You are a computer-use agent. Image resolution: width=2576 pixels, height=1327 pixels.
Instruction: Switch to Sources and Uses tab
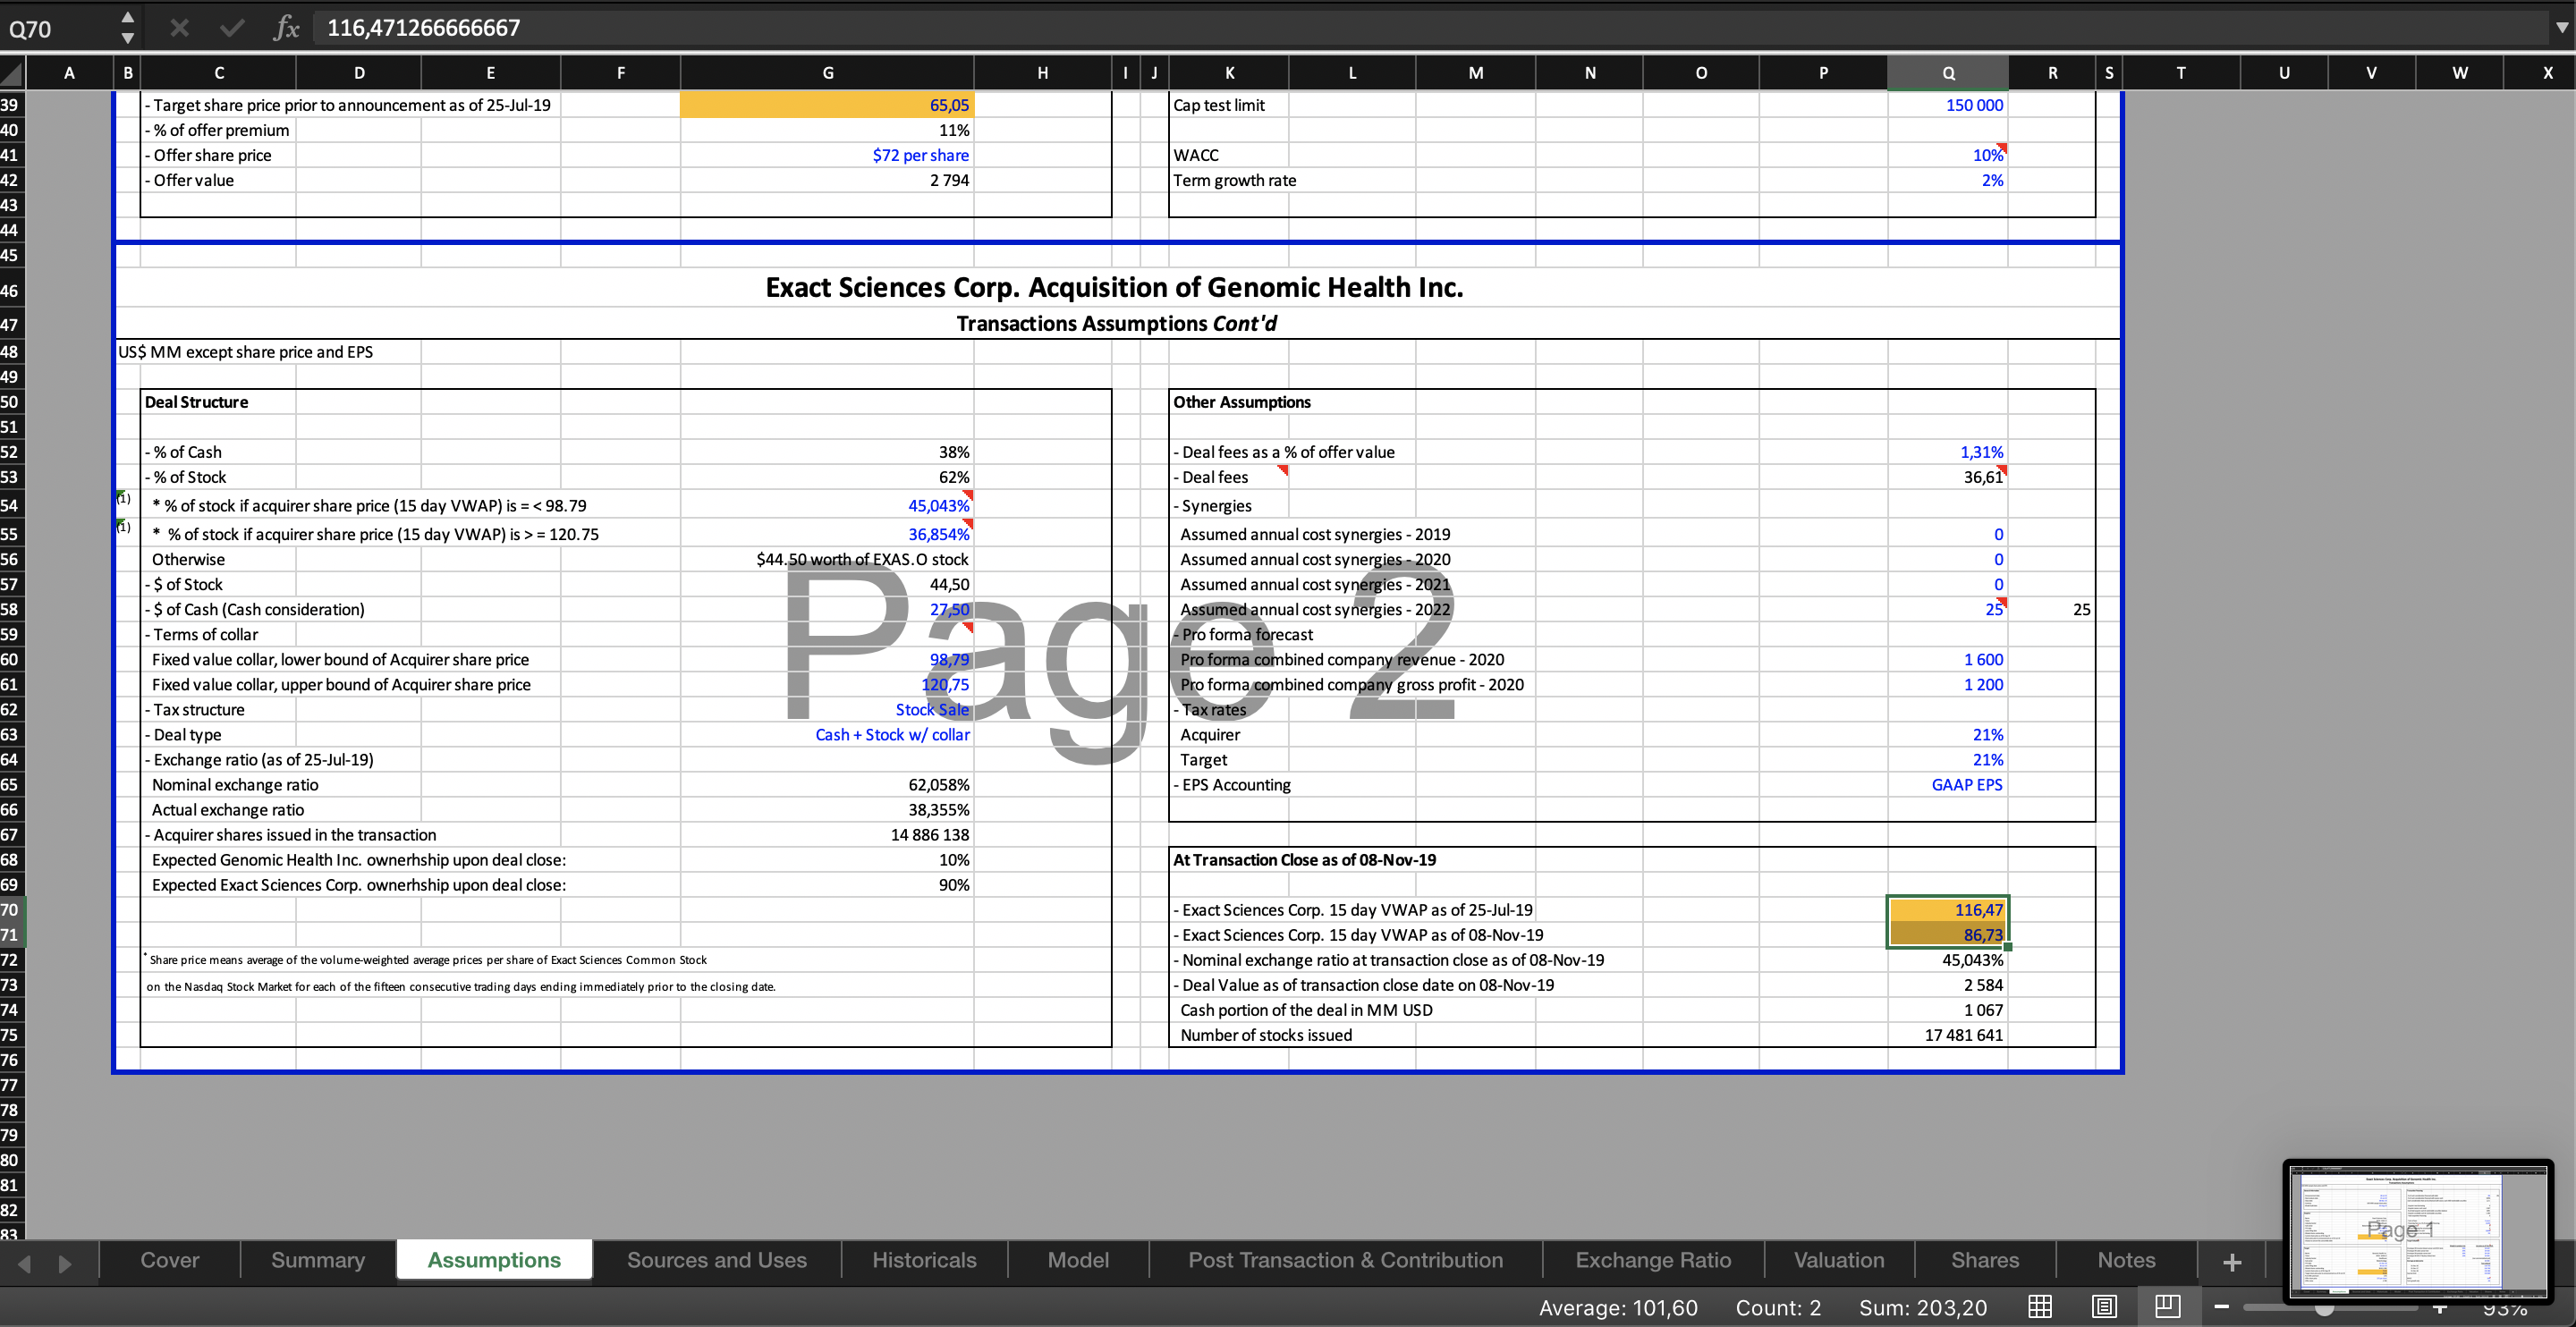[x=717, y=1260]
